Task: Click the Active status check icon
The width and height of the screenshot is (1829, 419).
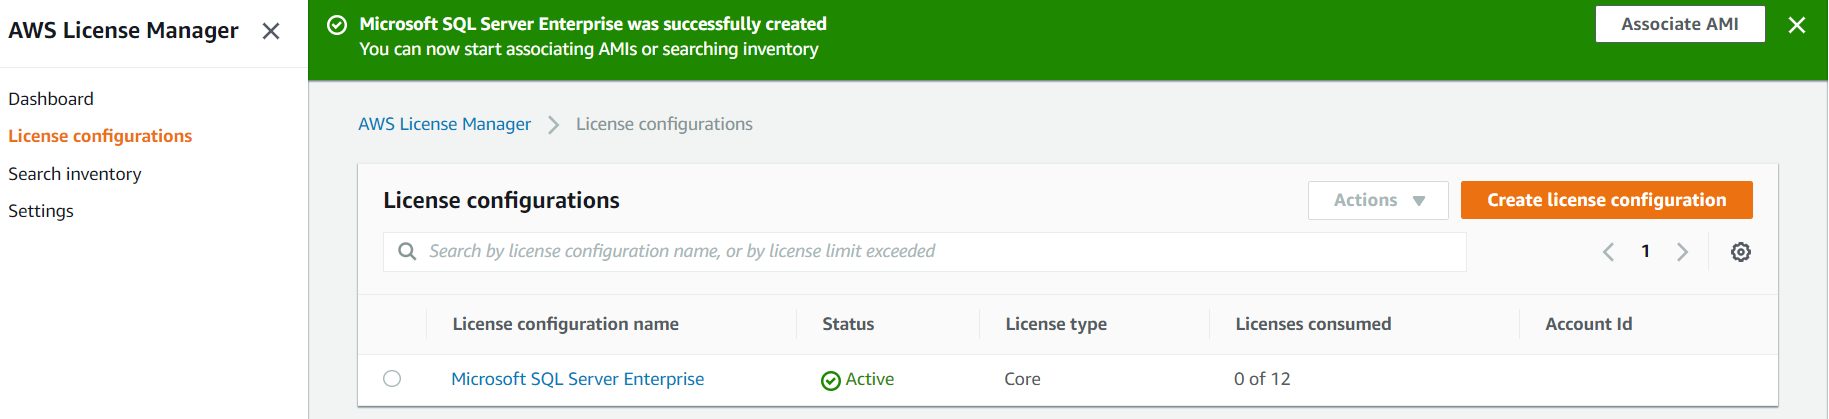Action: pyautogui.click(x=830, y=380)
